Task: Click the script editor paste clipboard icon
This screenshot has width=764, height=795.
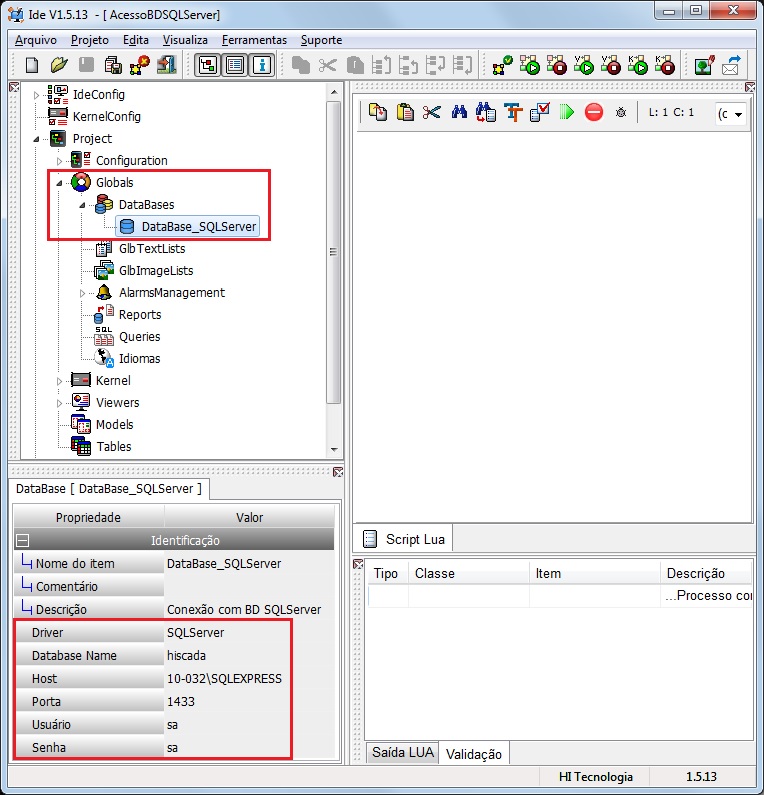Action: tap(405, 112)
